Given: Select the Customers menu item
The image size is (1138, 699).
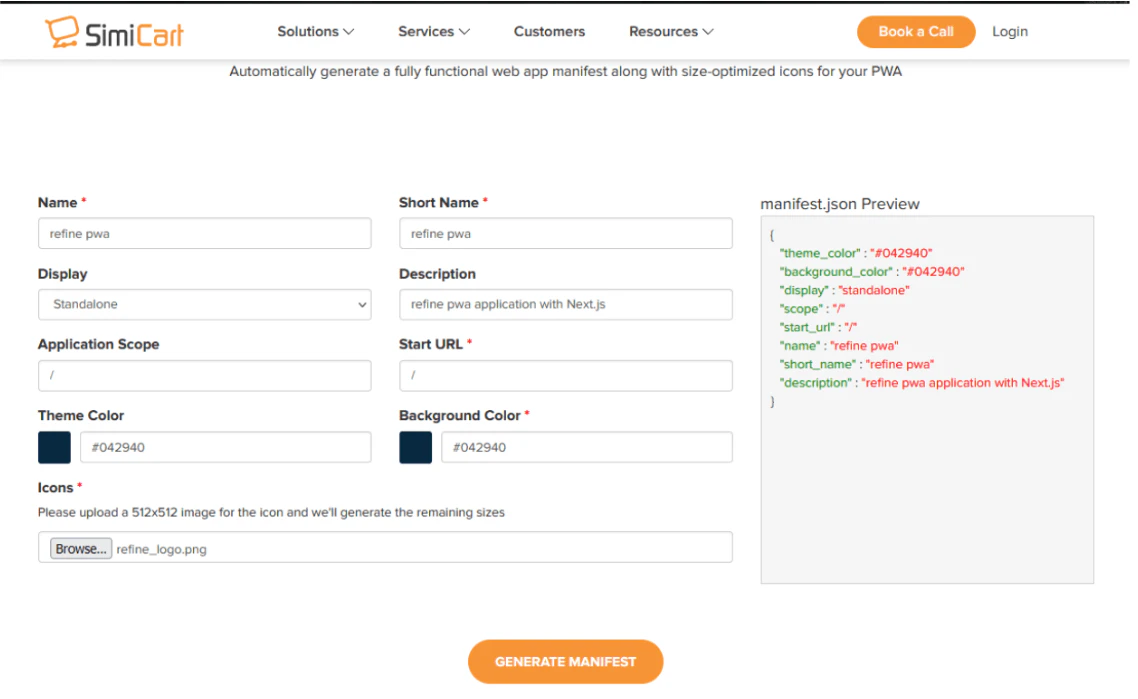Looking at the screenshot, I should 549,31.
